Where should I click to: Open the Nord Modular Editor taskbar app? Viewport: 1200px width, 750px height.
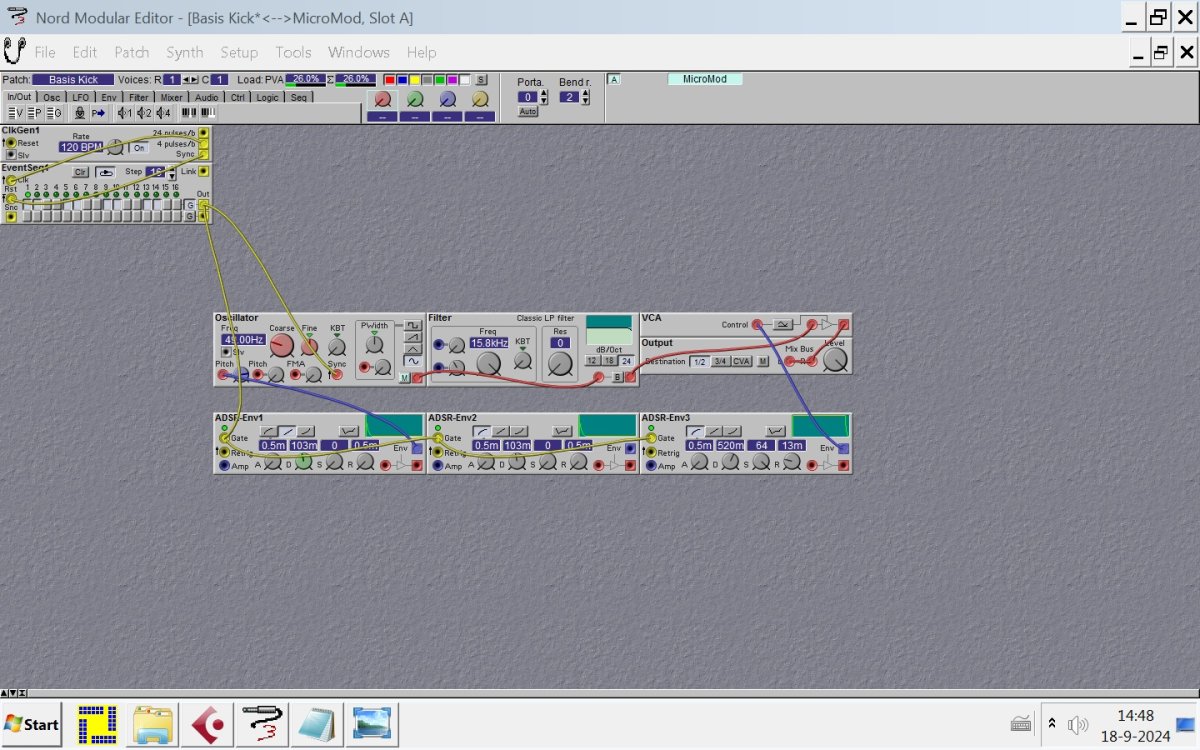coord(260,723)
